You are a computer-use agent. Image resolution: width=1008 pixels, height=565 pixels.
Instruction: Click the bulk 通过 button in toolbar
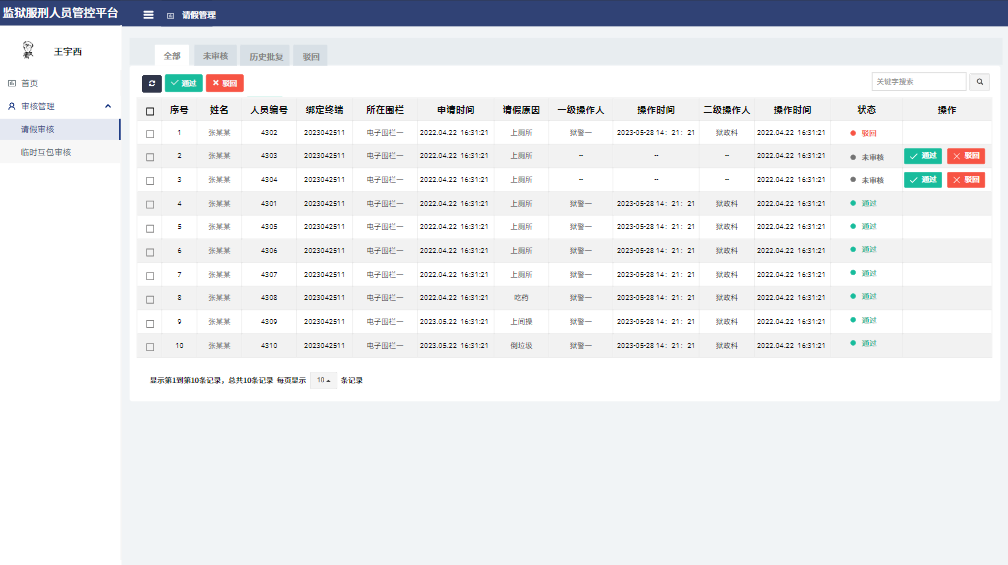pyautogui.click(x=183, y=83)
